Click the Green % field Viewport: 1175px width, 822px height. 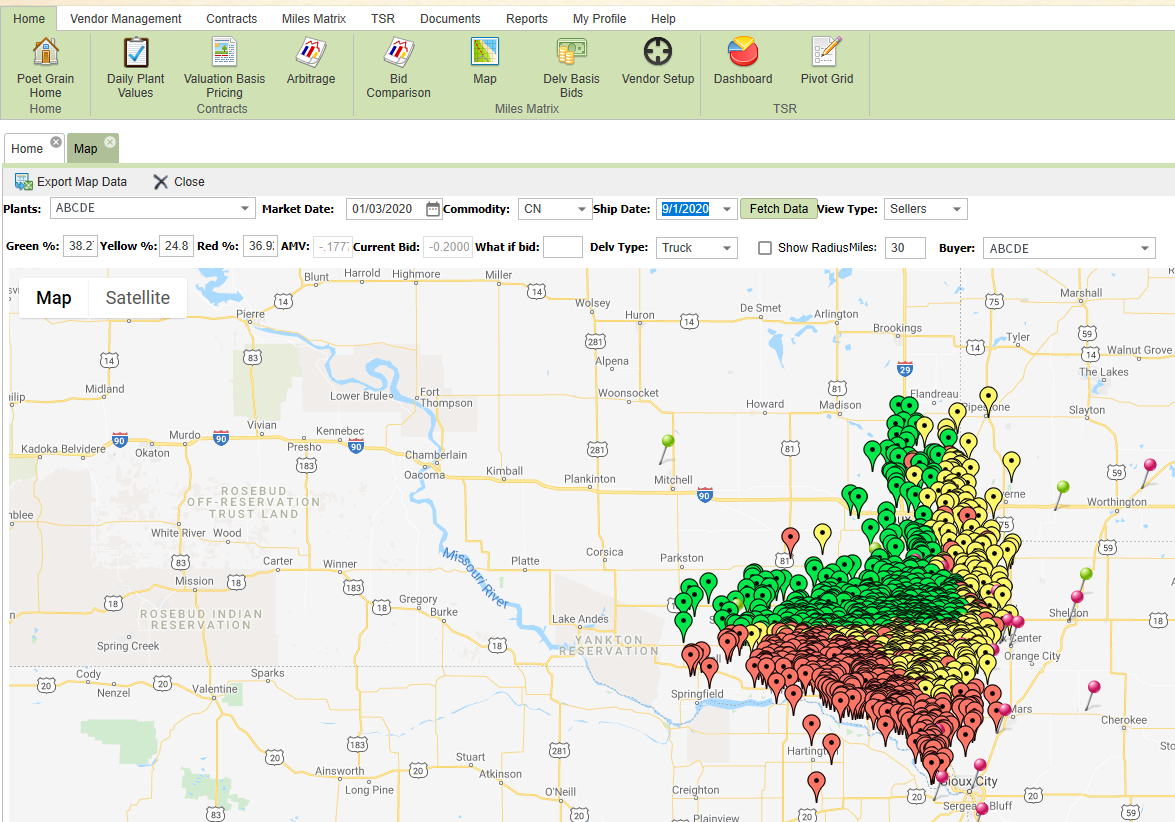(80, 246)
